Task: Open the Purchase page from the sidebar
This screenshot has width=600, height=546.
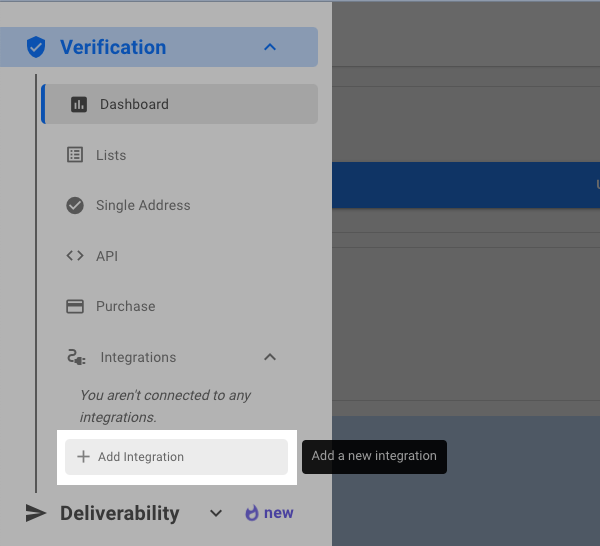Action: coord(125,306)
